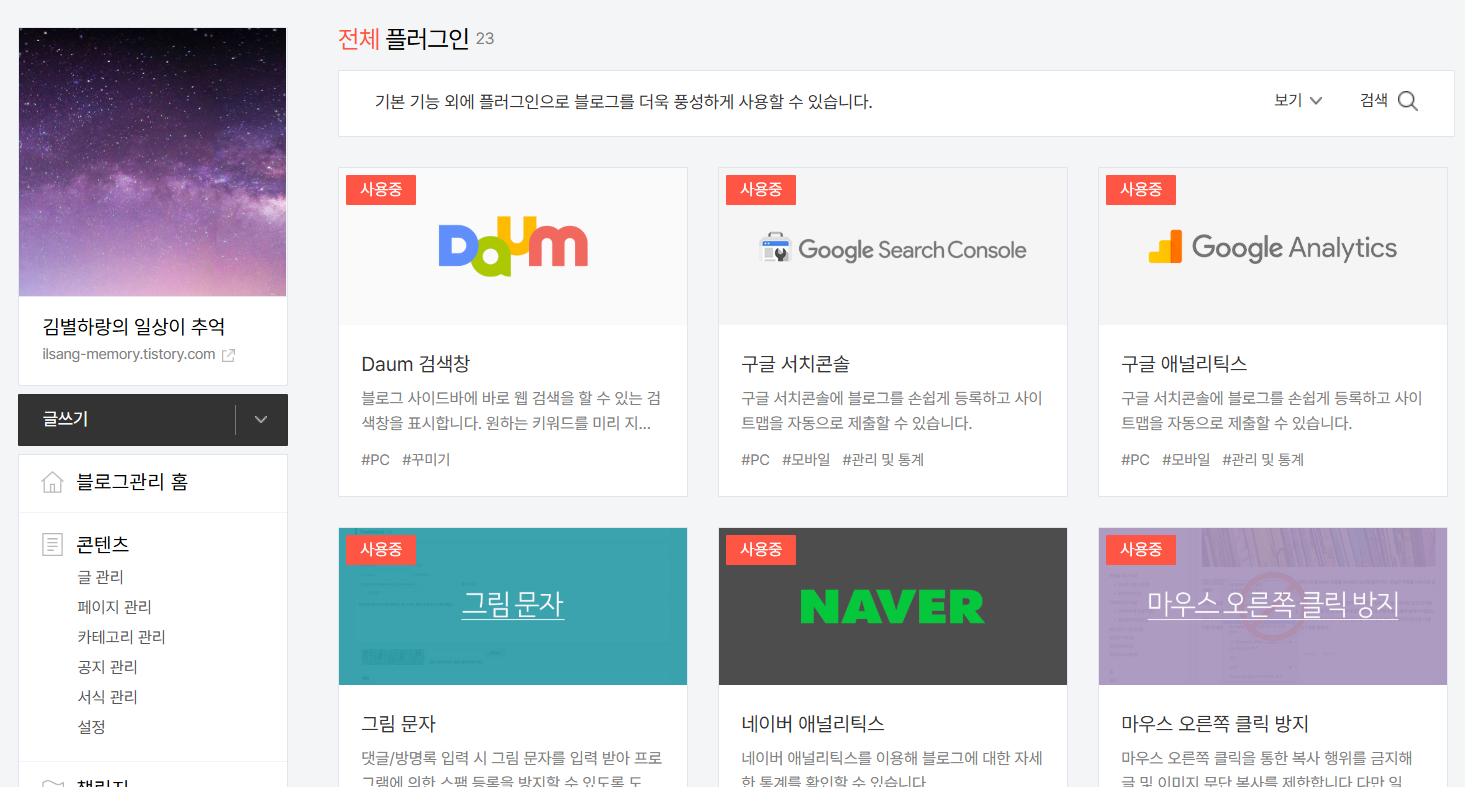Go to 글 관리
The height and width of the screenshot is (787, 1465).
[100, 577]
